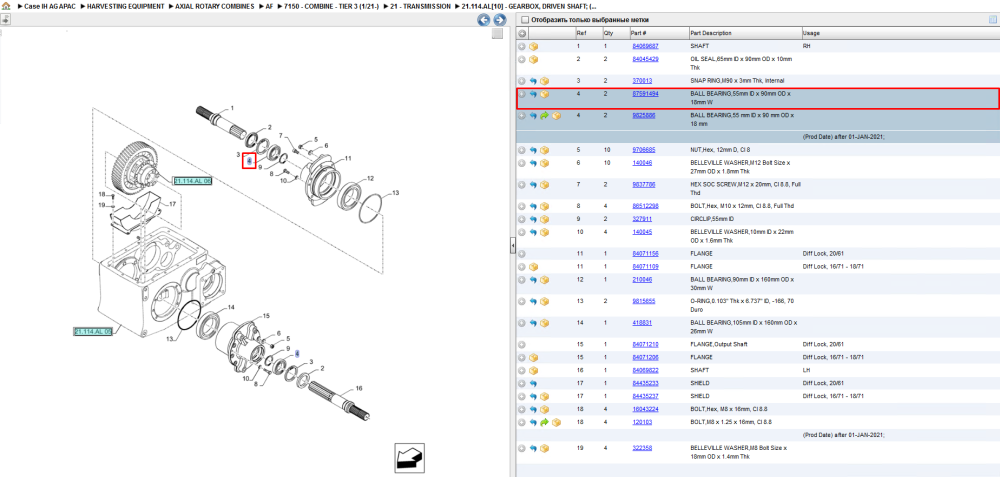Click the blue arrow icon for part 9706685

533,150
